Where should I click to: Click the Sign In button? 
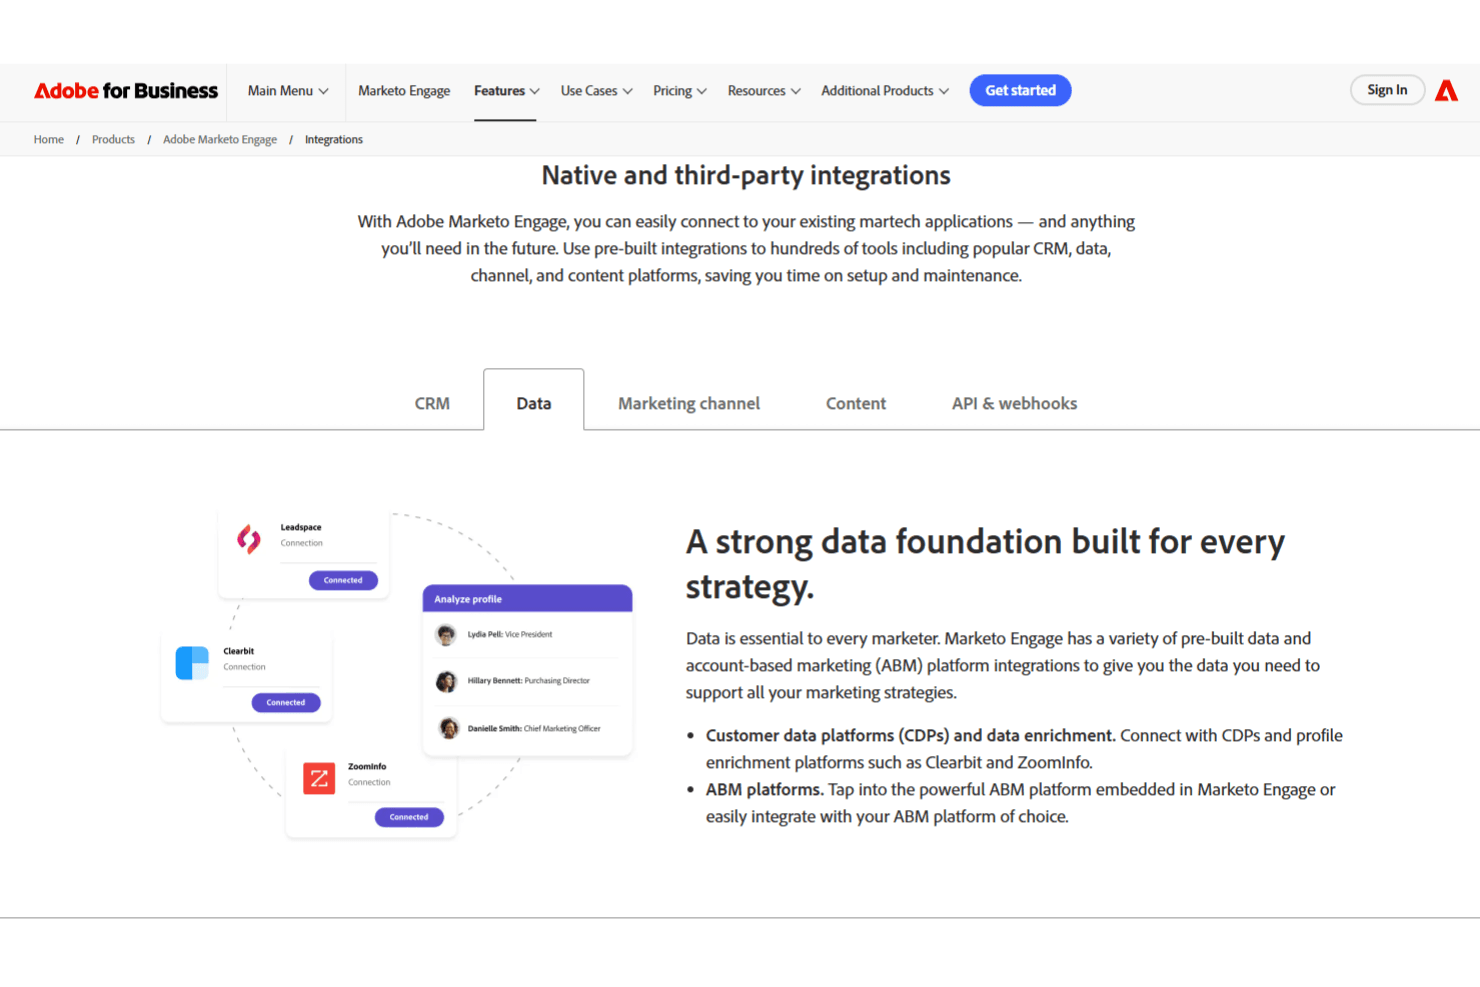click(1387, 90)
